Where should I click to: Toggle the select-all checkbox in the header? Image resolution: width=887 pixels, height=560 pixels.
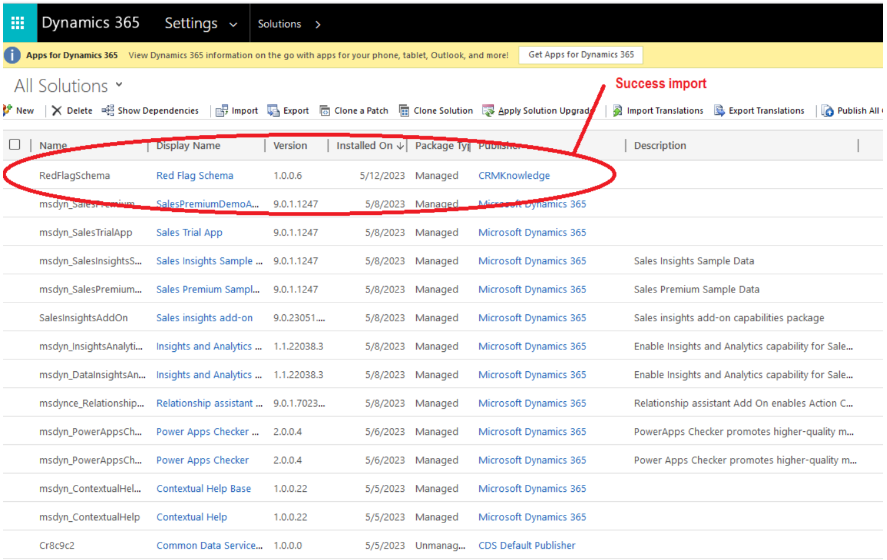click(15, 145)
